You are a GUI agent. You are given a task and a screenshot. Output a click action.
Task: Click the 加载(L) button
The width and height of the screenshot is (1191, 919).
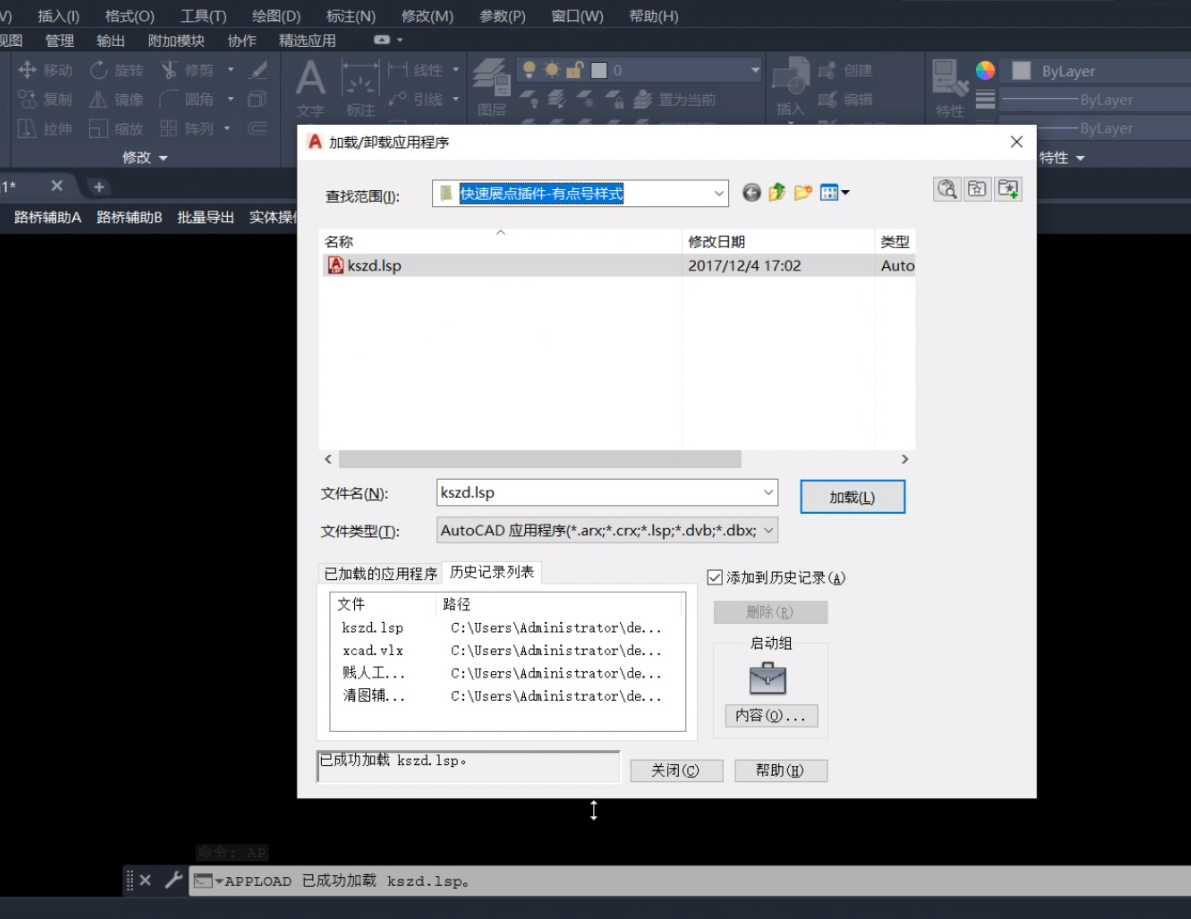tap(852, 497)
